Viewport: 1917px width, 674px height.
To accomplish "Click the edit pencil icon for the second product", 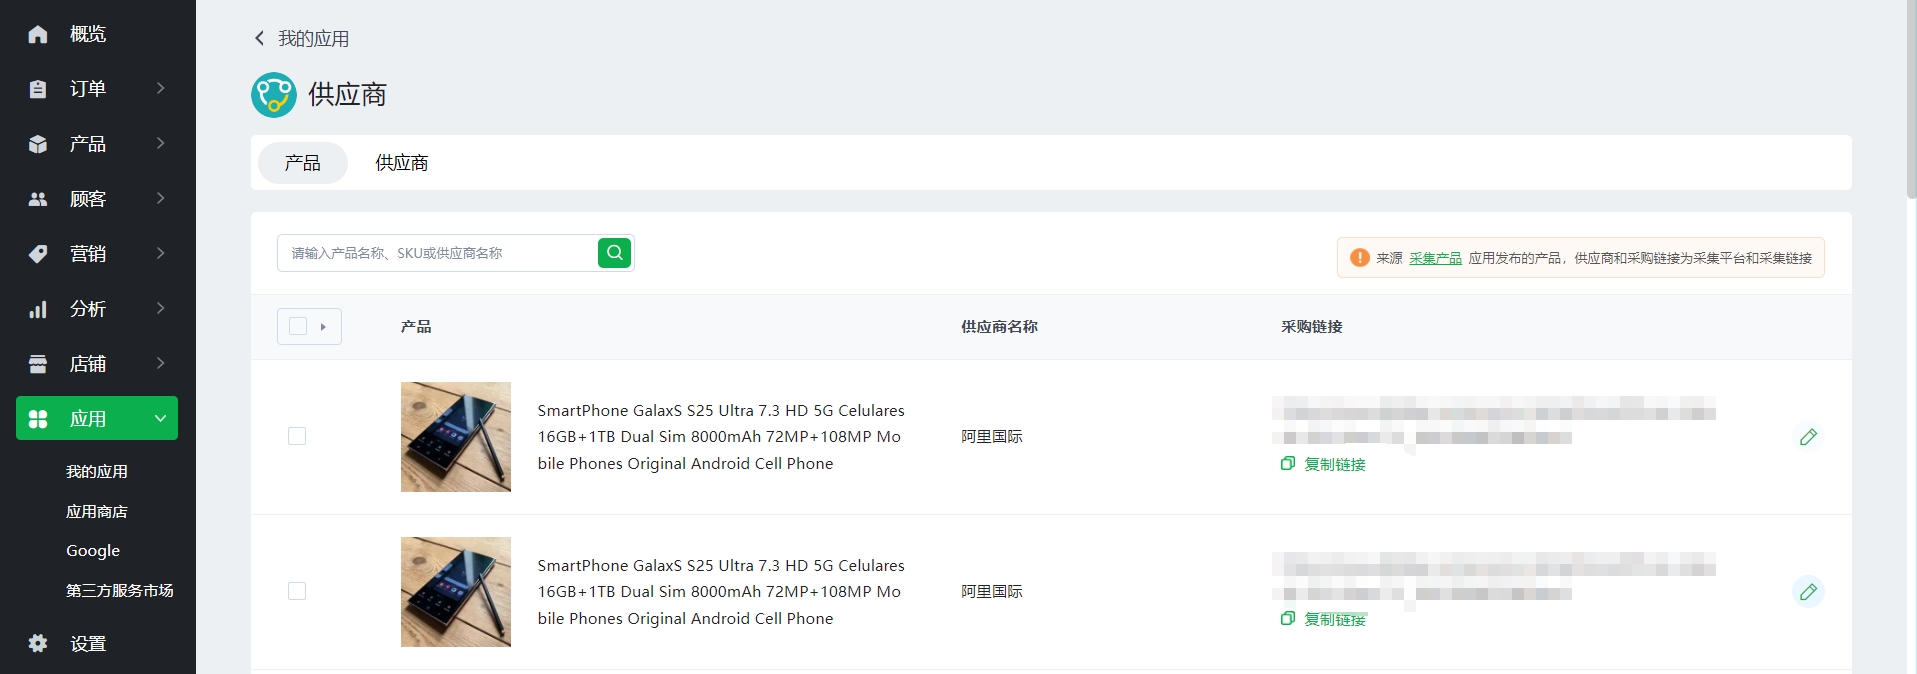I will coord(1808,592).
